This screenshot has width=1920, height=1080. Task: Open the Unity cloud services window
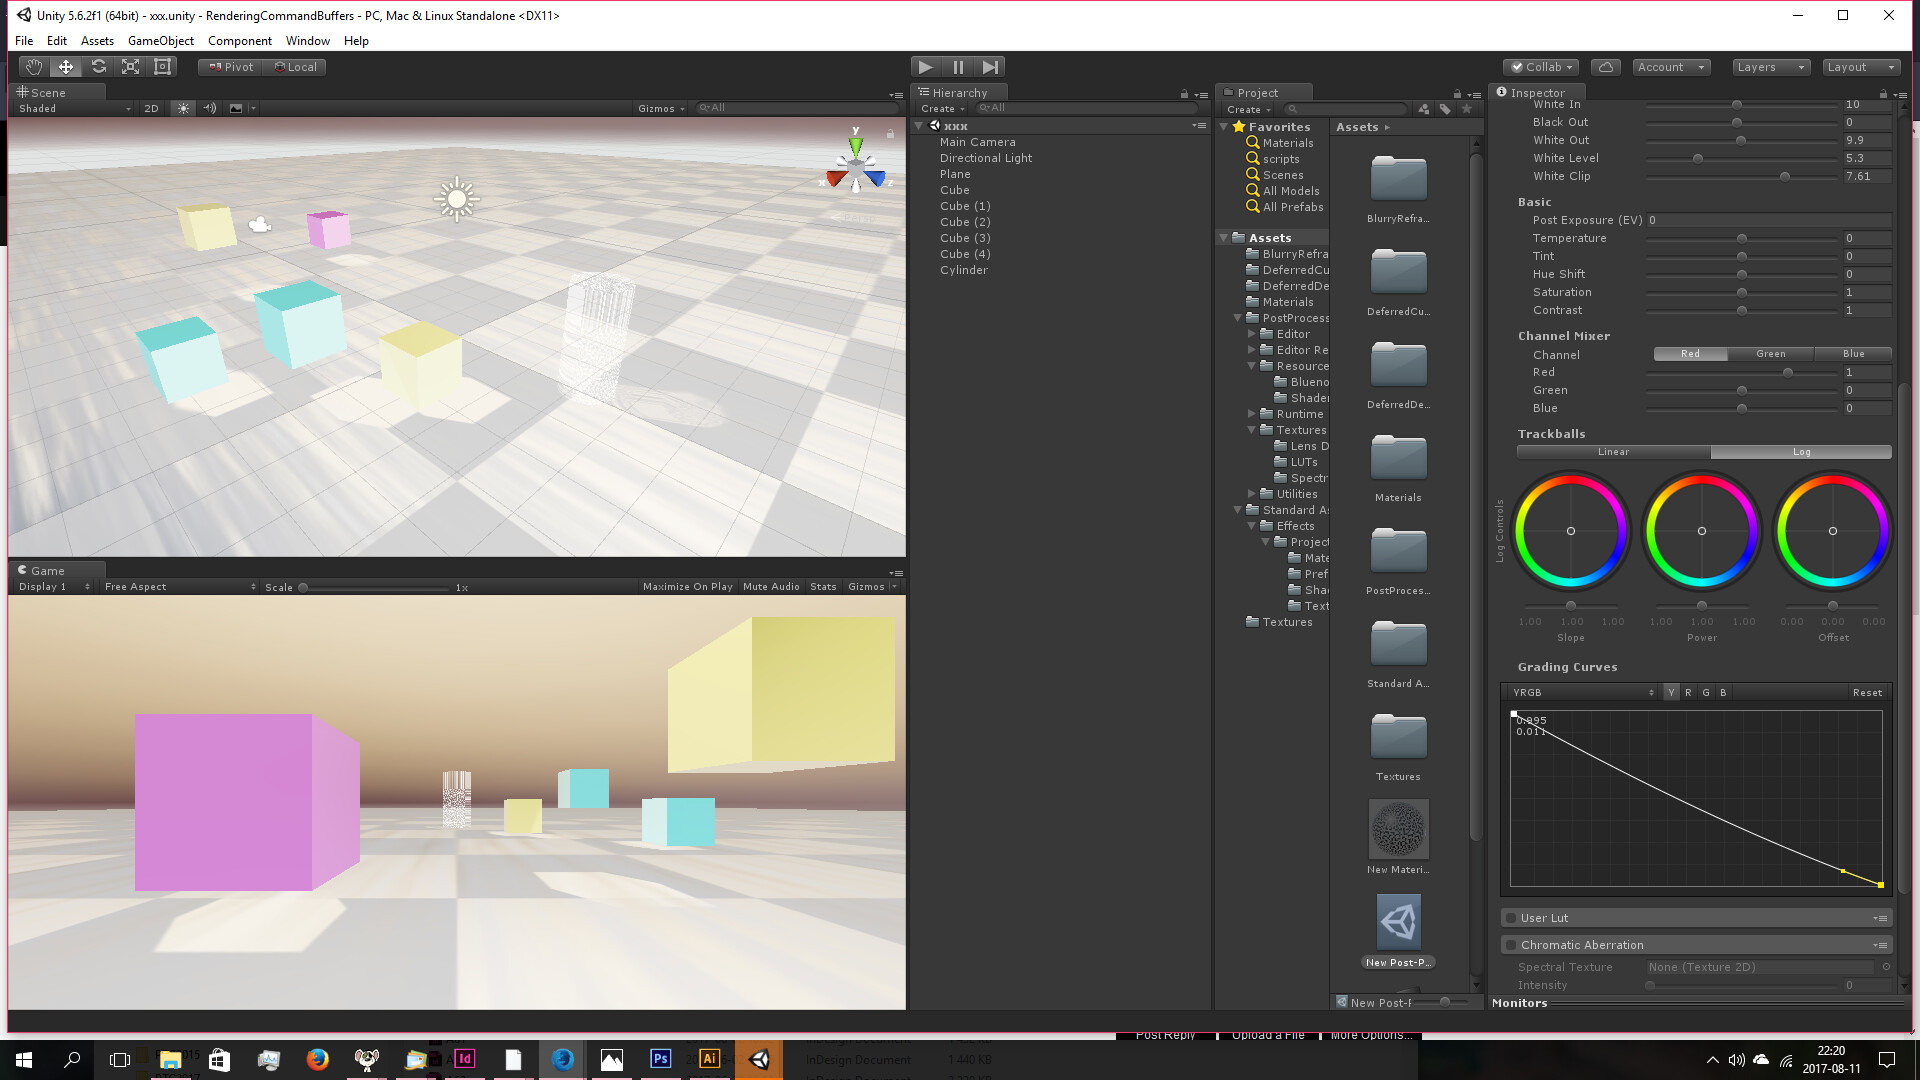pyautogui.click(x=1605, y=66)
